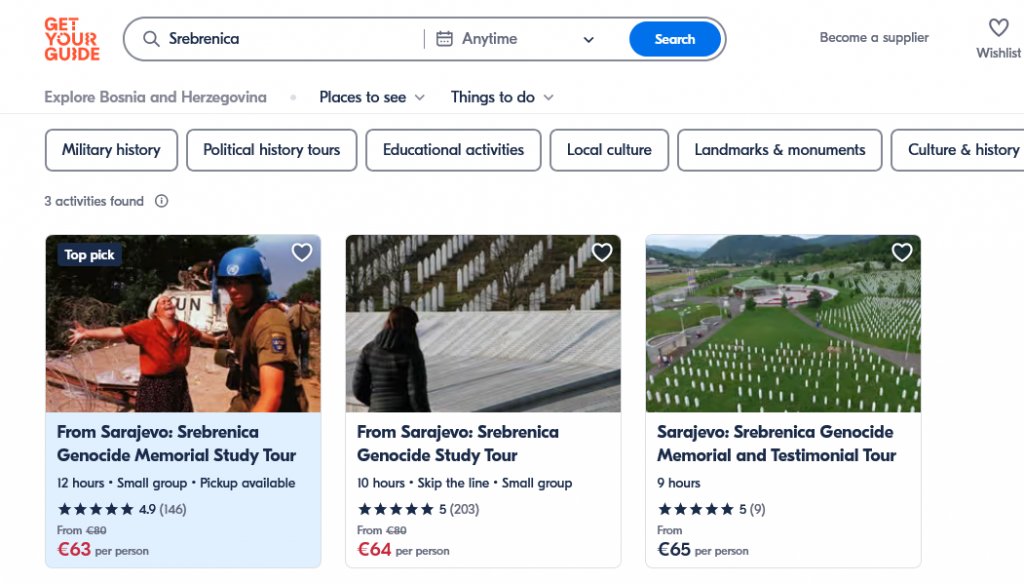The height and width of the screenshot is (584, 1024).
Task: Click the GetYourGuide logo
Action: 72,39
